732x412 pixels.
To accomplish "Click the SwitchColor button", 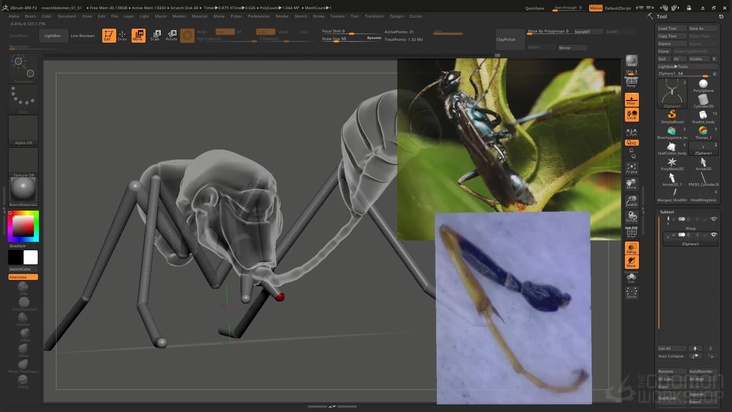I will coord(21,269).
